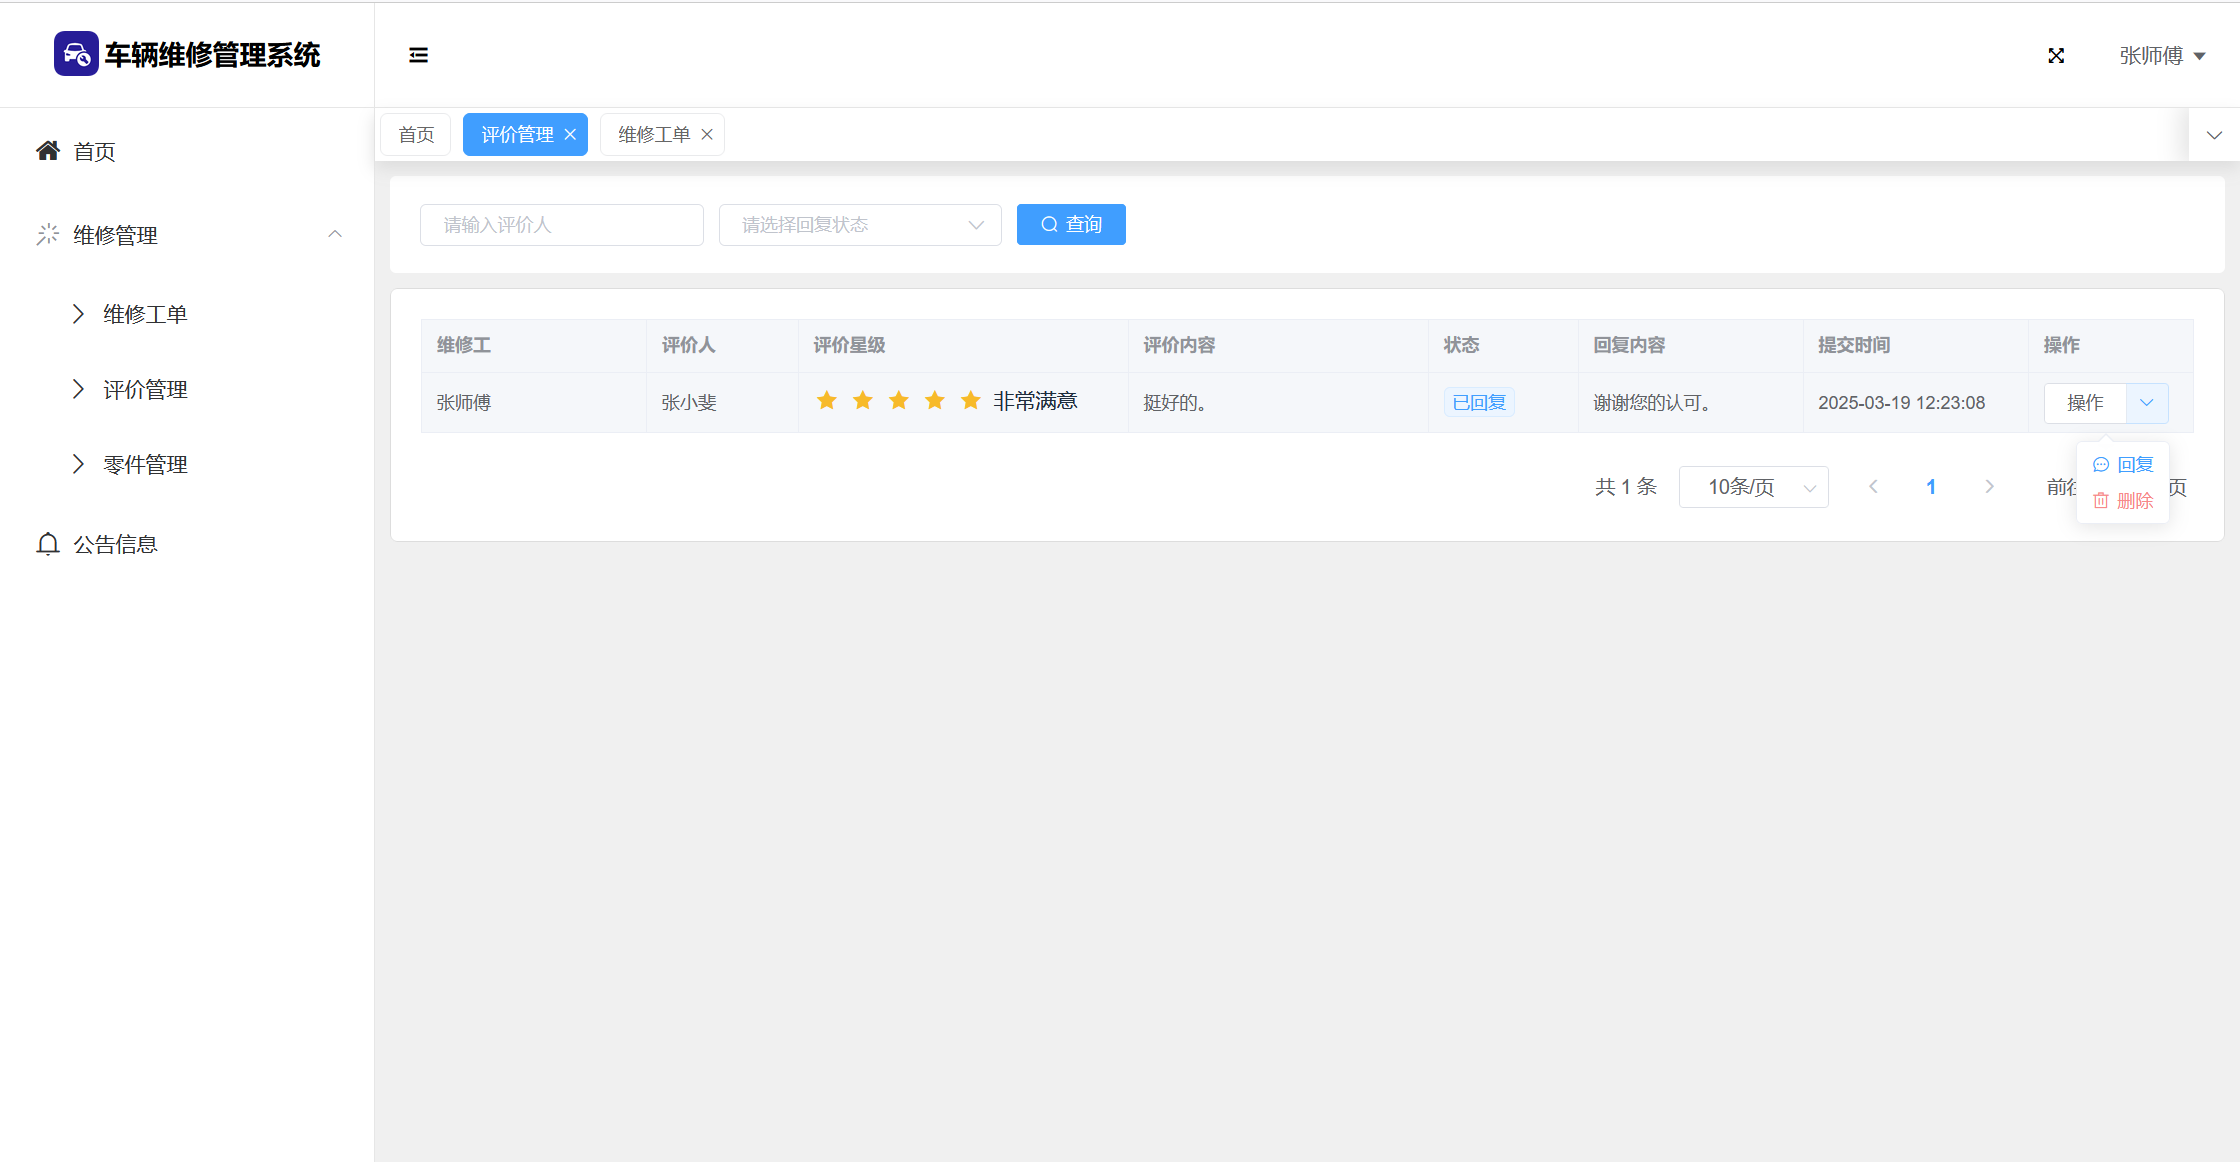This screenshot has width=2240, height=1162.
Task: Click the 操作 button in the row
Action: (2085, 403)
